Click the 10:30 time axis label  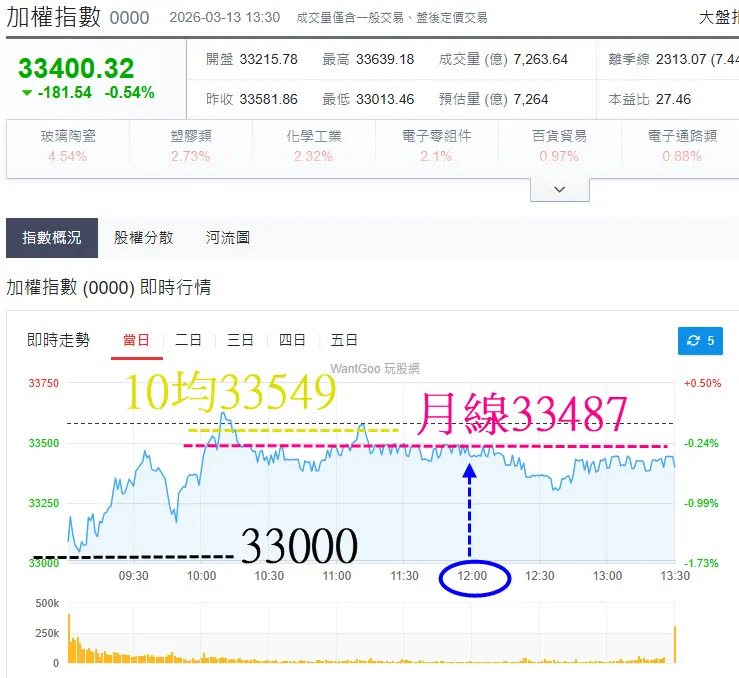(x=269, y=576)
